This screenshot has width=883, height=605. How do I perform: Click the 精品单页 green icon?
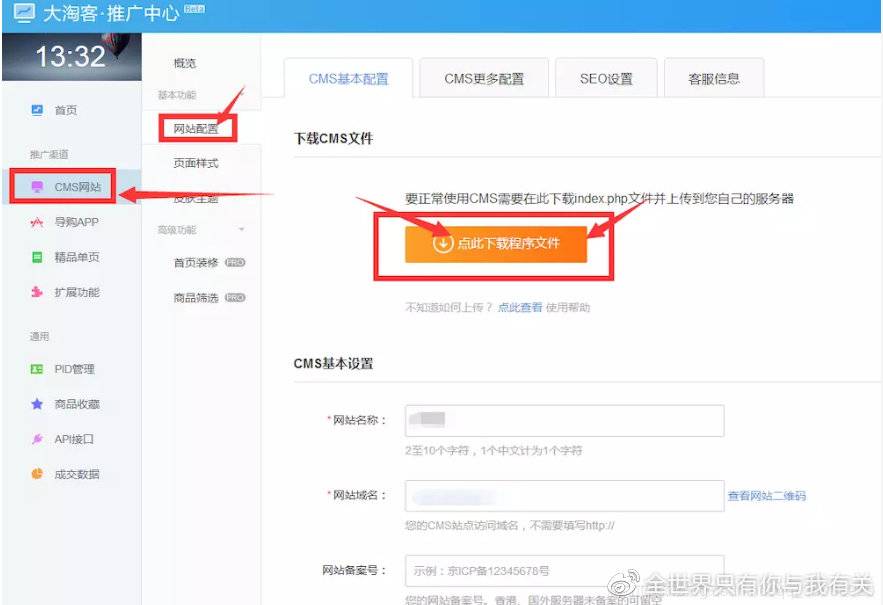tap(37, 257)
